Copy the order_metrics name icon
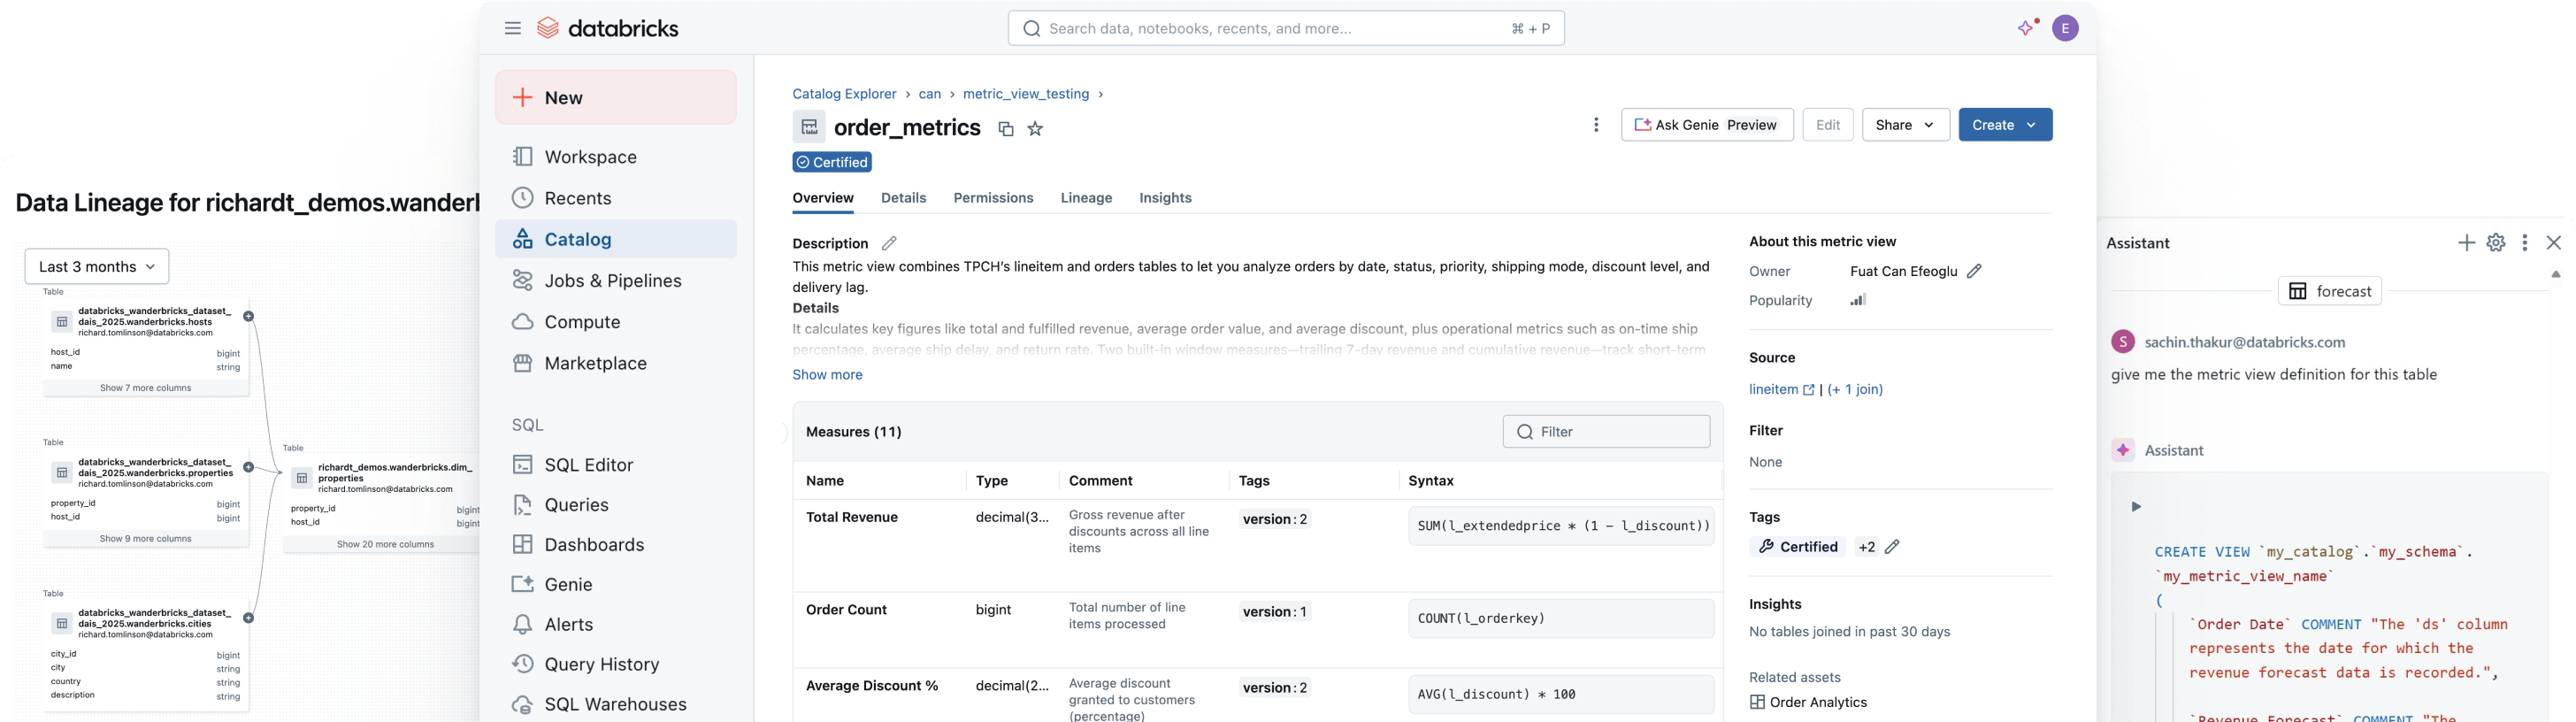The height and width of the screenshot is (722, 2576). pyautogui.click(x=1005, y=129)
